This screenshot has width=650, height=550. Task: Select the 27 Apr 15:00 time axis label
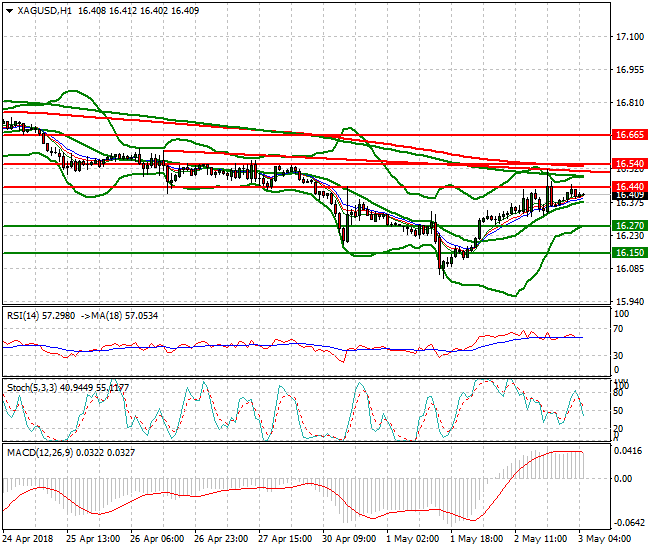(285, 539)
